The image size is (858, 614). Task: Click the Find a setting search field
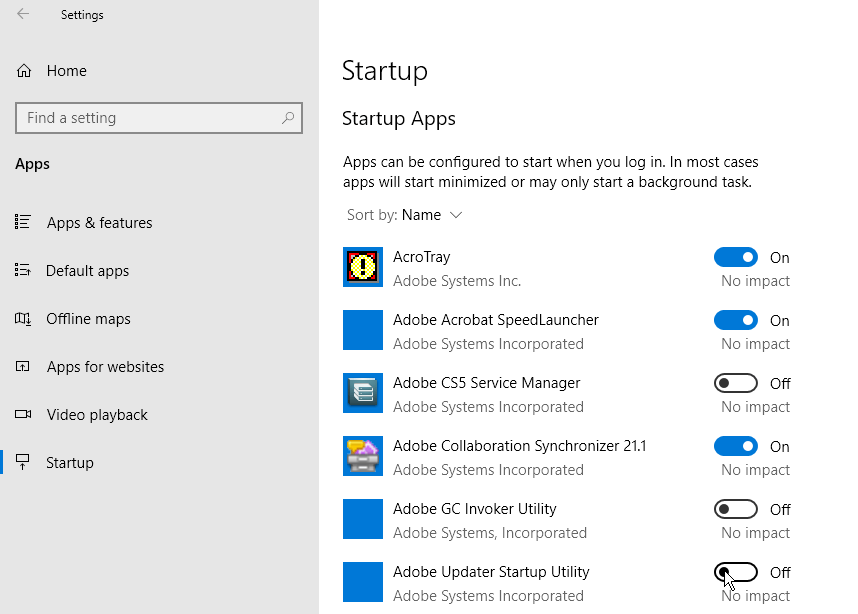[159, 118]
